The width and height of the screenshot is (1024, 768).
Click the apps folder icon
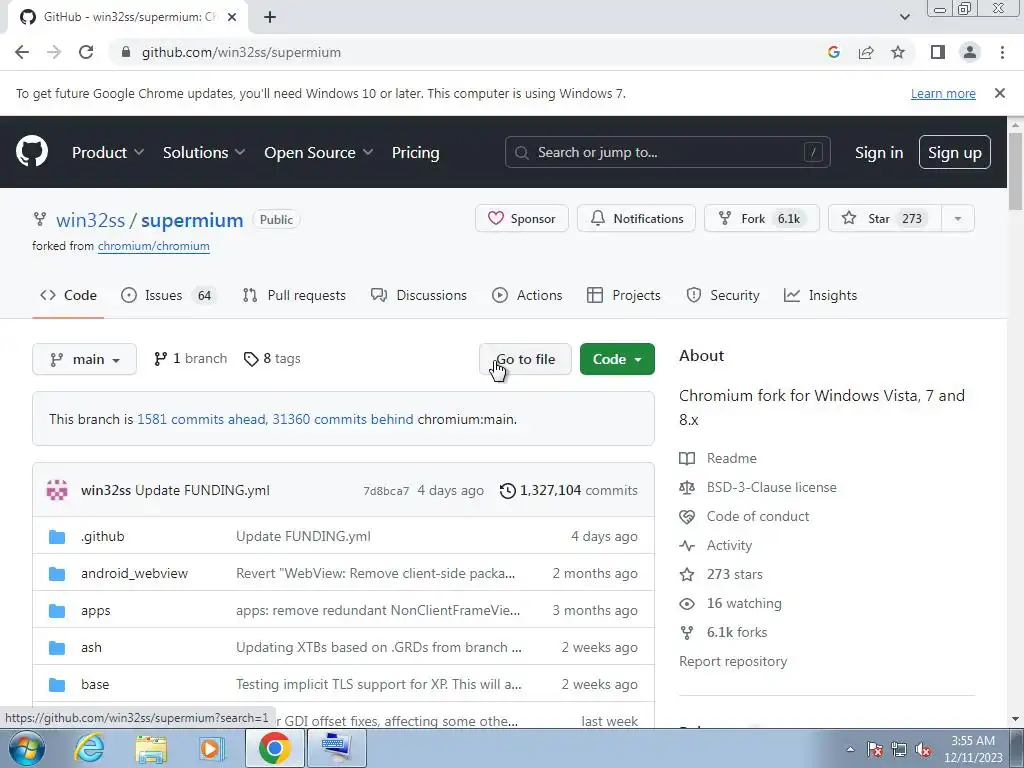pyautogui.click(x=57, y=611)
